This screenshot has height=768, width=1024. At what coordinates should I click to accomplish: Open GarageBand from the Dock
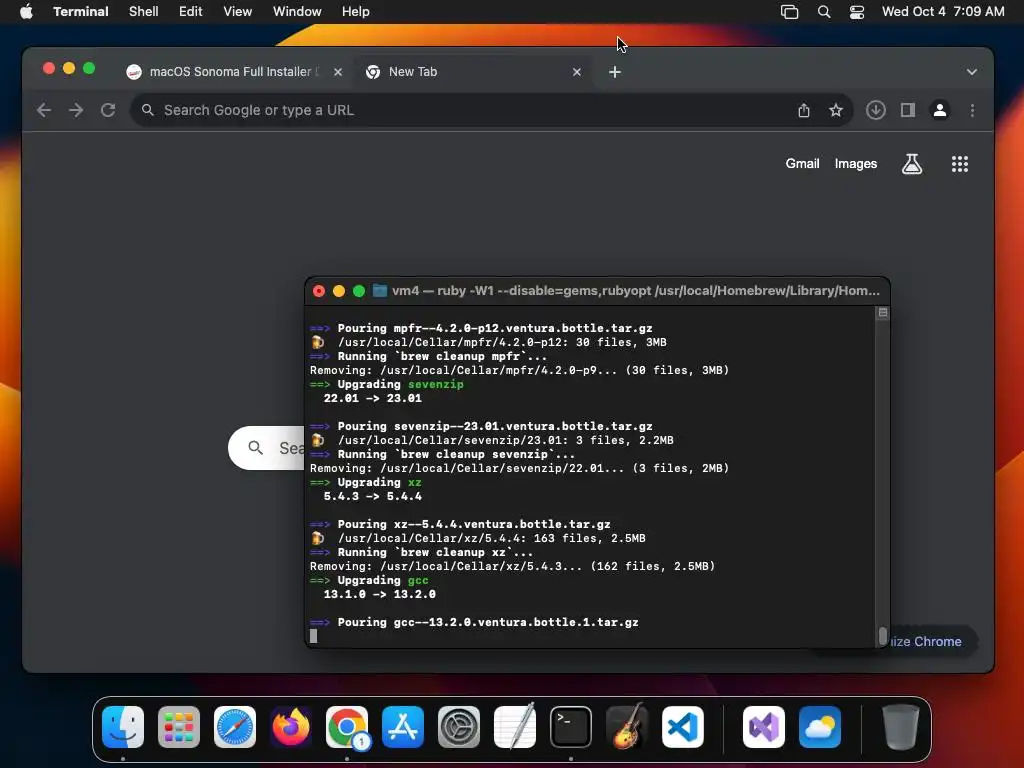coord(627,727)
